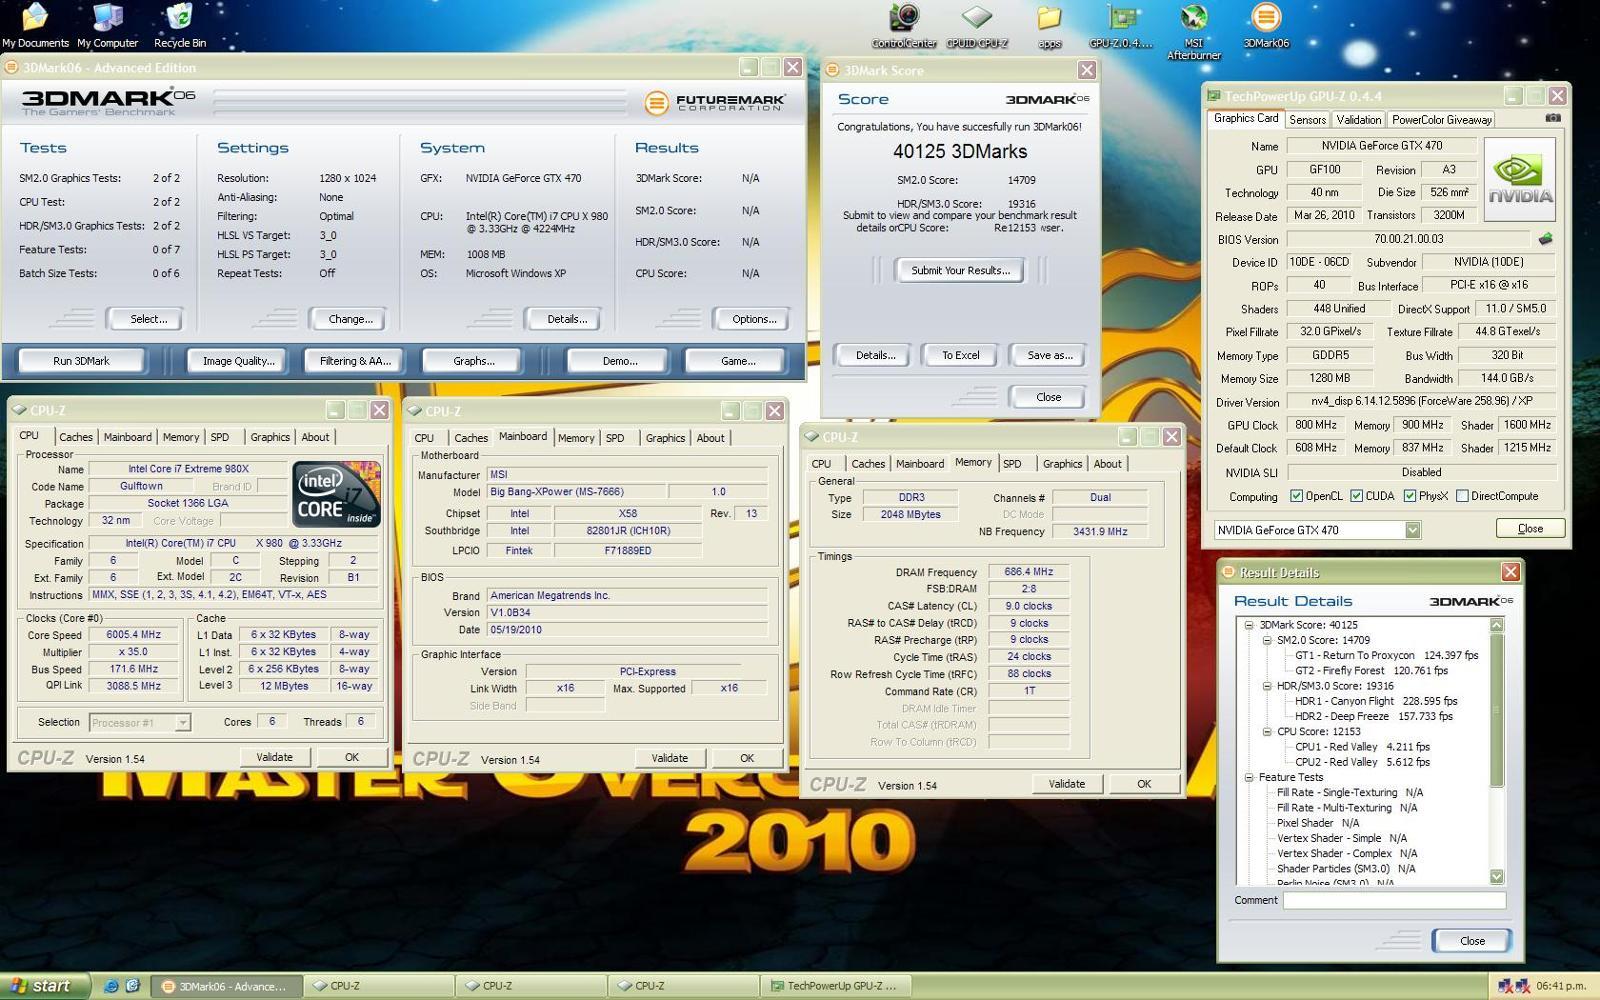Click the save BIOS icon in GPU-Z

coord(1545,239)
